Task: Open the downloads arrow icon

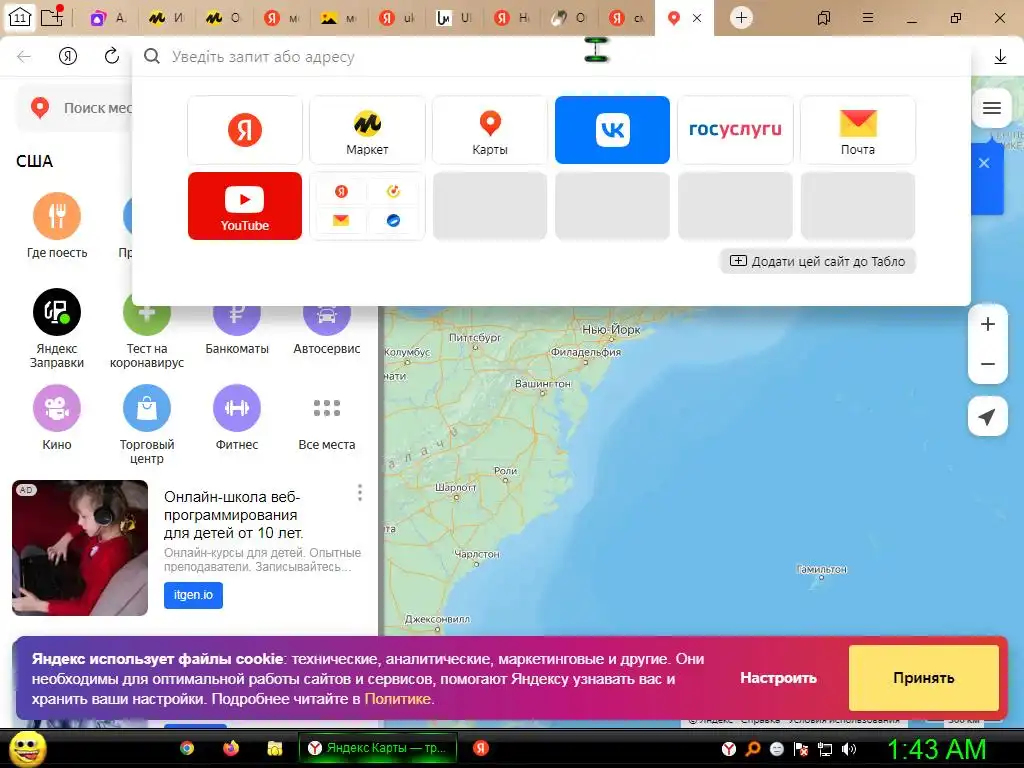Action: point(1000,57)
